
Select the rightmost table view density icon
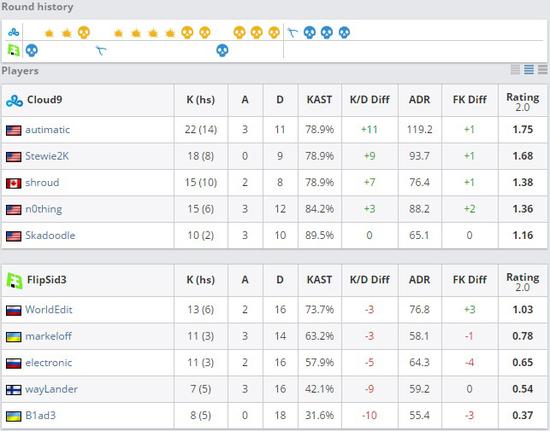tap(543, 69)
